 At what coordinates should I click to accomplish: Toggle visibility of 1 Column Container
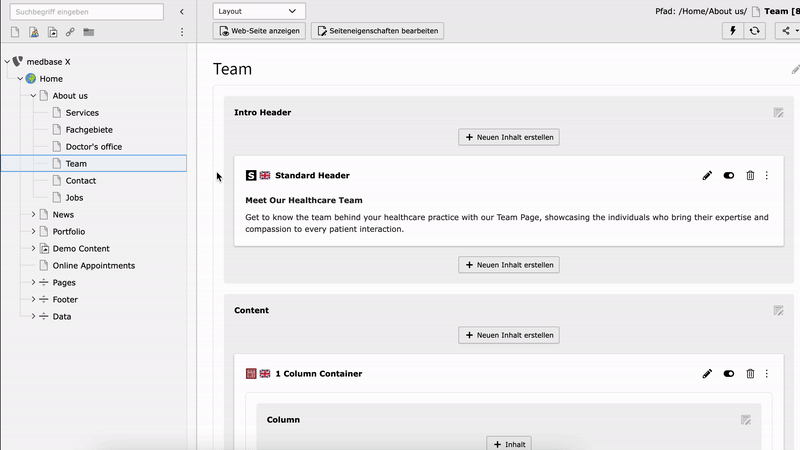729,374
